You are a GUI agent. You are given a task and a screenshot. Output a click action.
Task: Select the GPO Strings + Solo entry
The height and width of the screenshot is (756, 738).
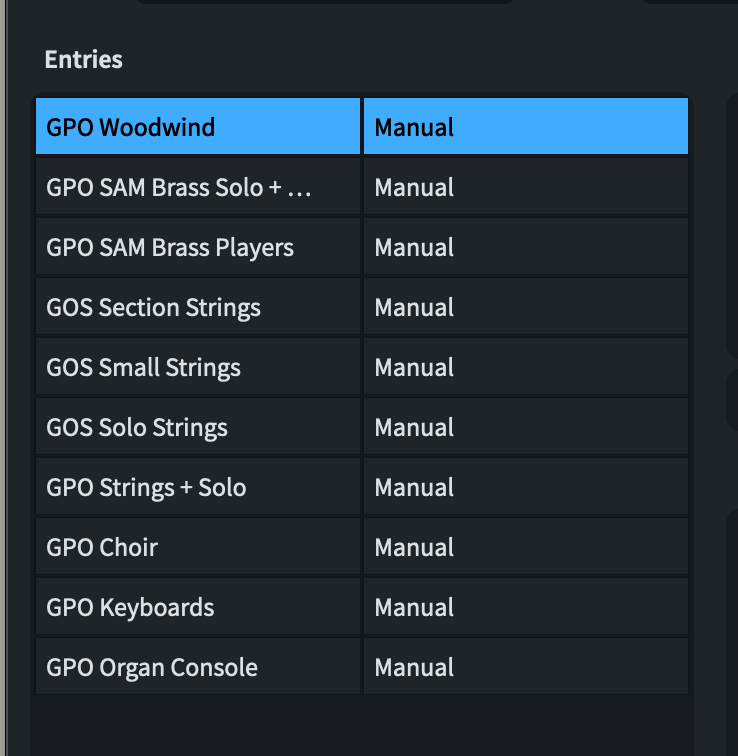197,487
